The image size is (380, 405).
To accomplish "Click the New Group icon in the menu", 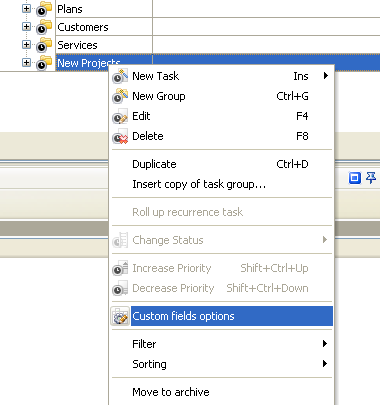I will pos(120,96).
